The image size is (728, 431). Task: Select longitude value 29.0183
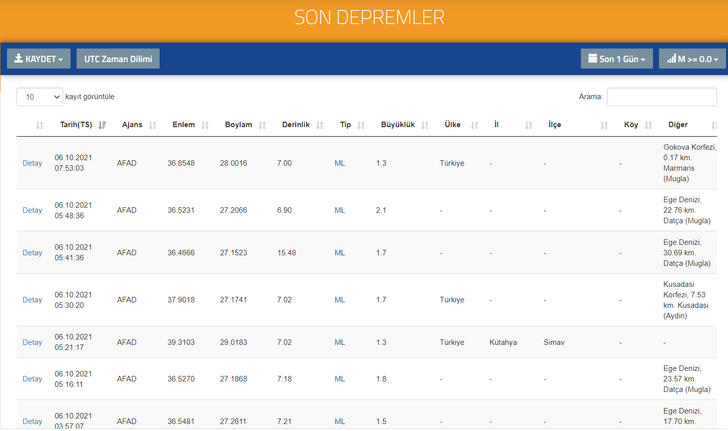click(x=234, y=342)
